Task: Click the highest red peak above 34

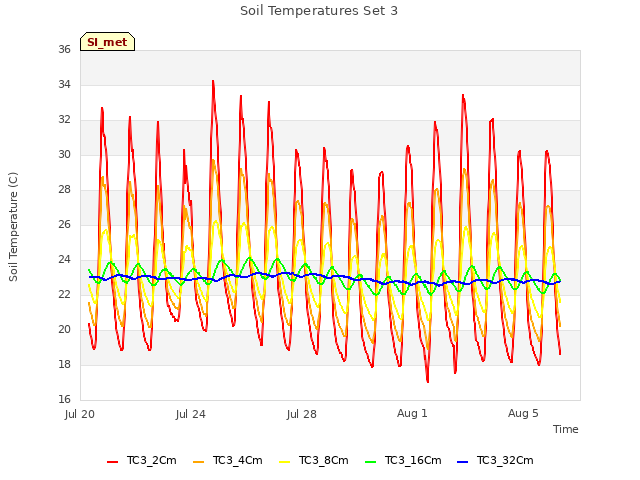Action: coord(213,82)
